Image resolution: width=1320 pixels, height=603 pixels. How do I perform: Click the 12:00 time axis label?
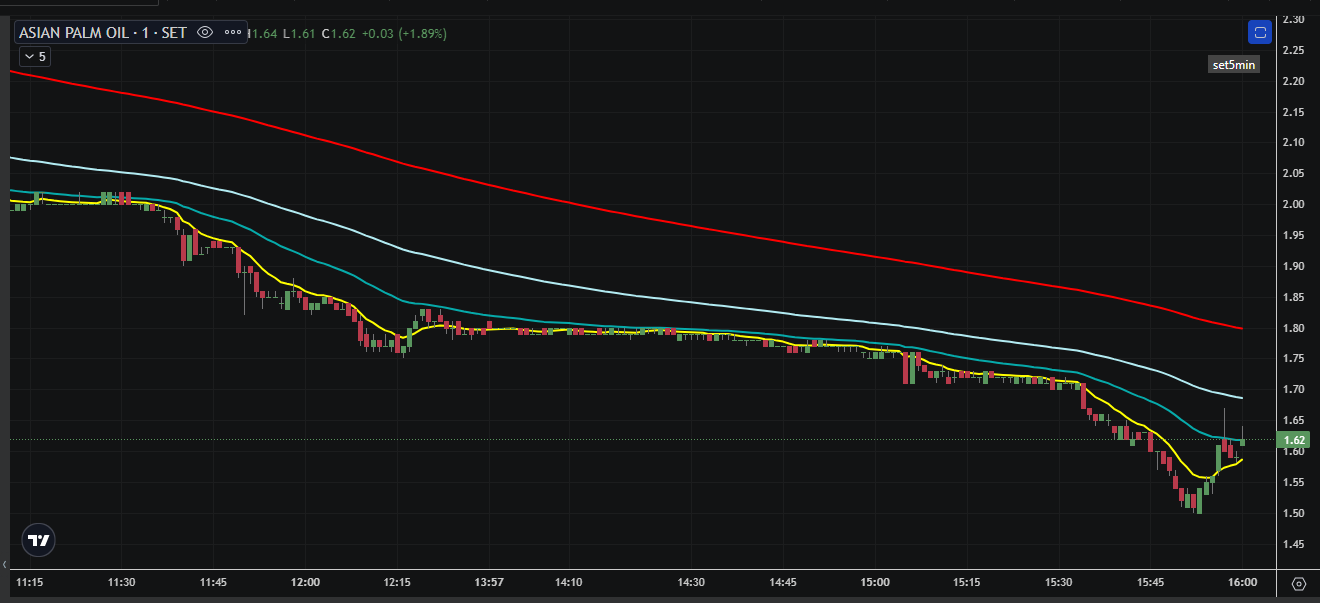[305, 582]
